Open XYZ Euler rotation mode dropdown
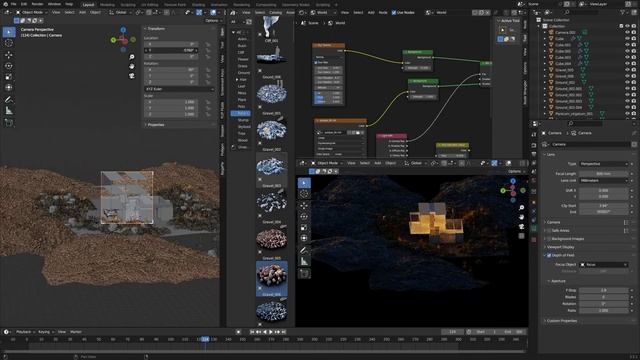Image resolution: width=640 pixels, height=360 pixels. pyautogui.click(x=179, y=89)
